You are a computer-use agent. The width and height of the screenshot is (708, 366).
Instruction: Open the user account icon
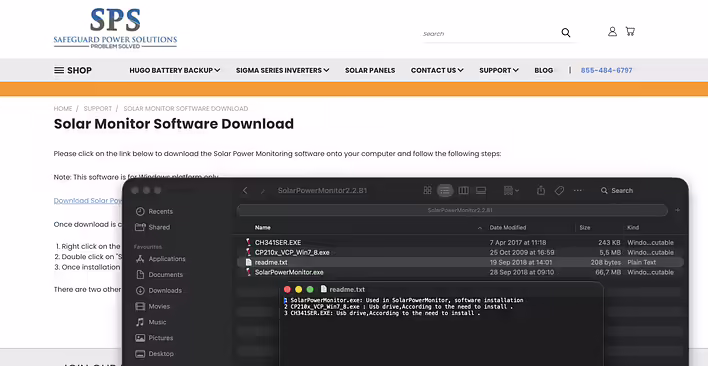[612, 31]
